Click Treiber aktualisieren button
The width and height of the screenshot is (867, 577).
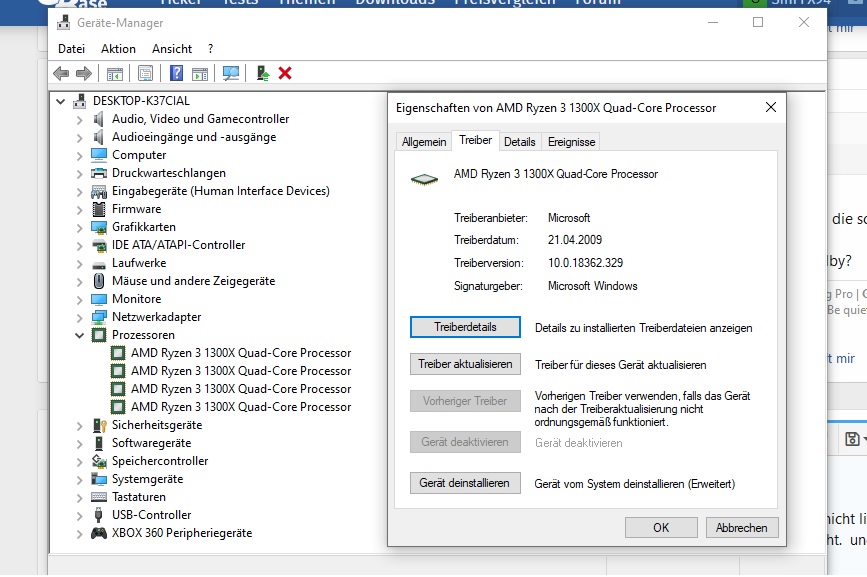click(465, 364)
